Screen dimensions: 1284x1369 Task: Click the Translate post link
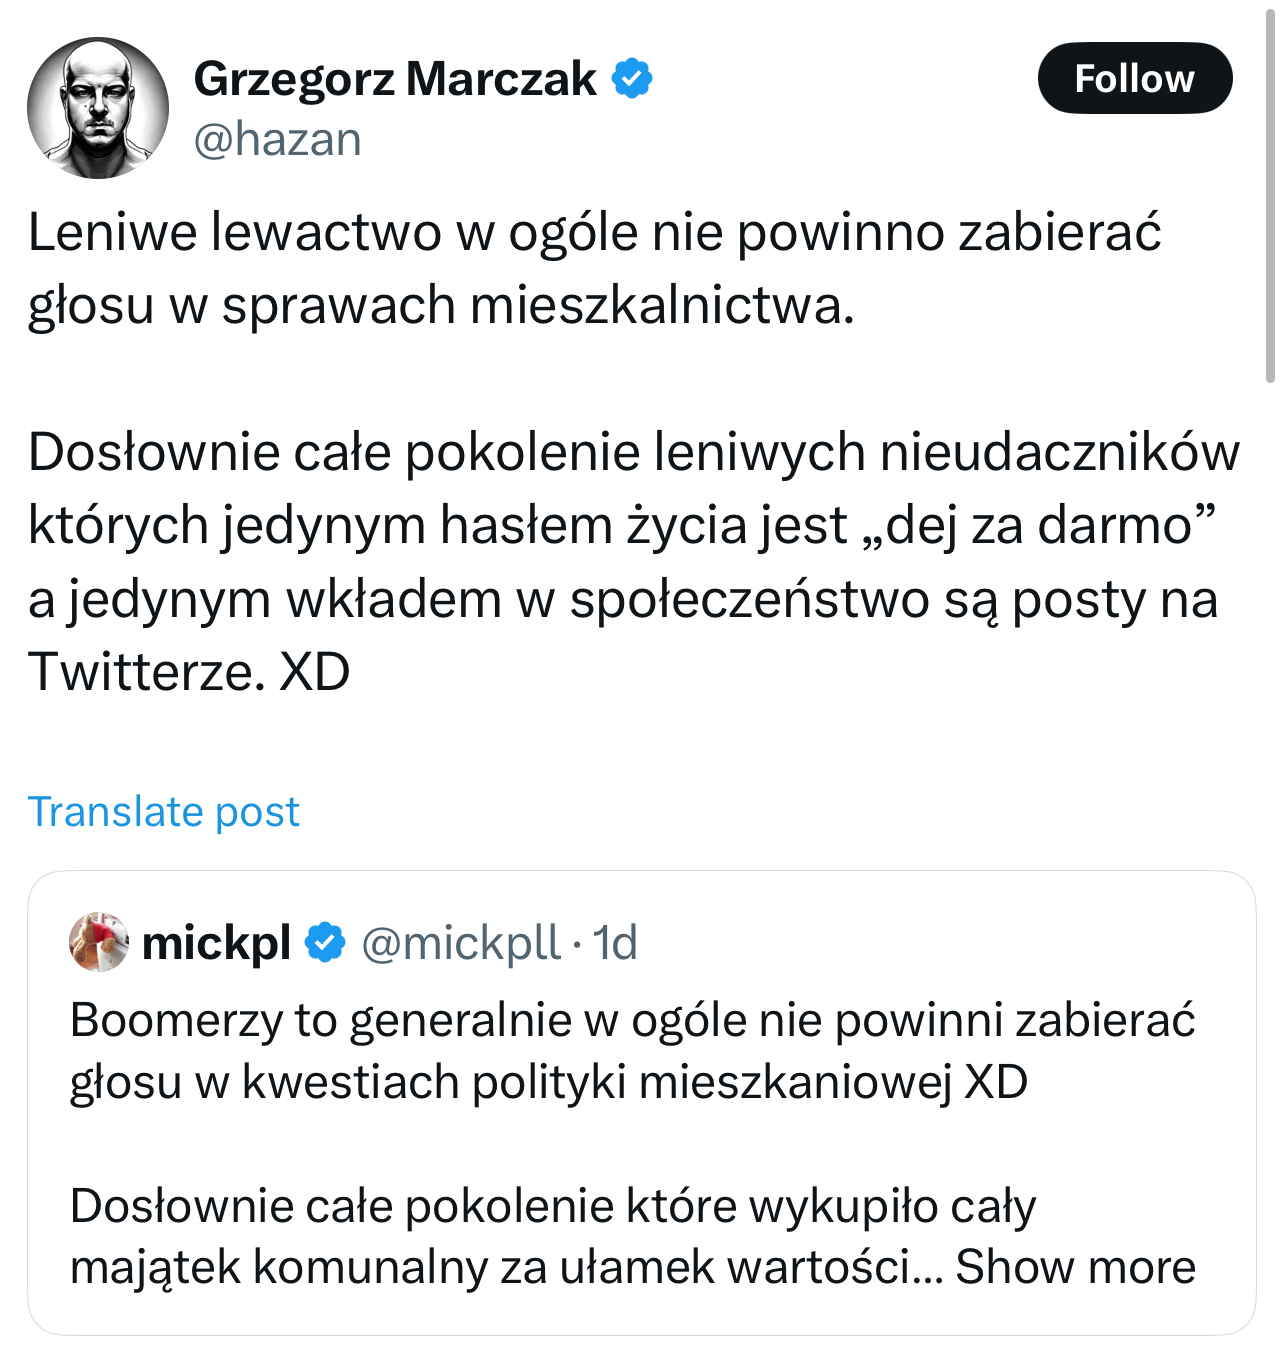point(164,811)
